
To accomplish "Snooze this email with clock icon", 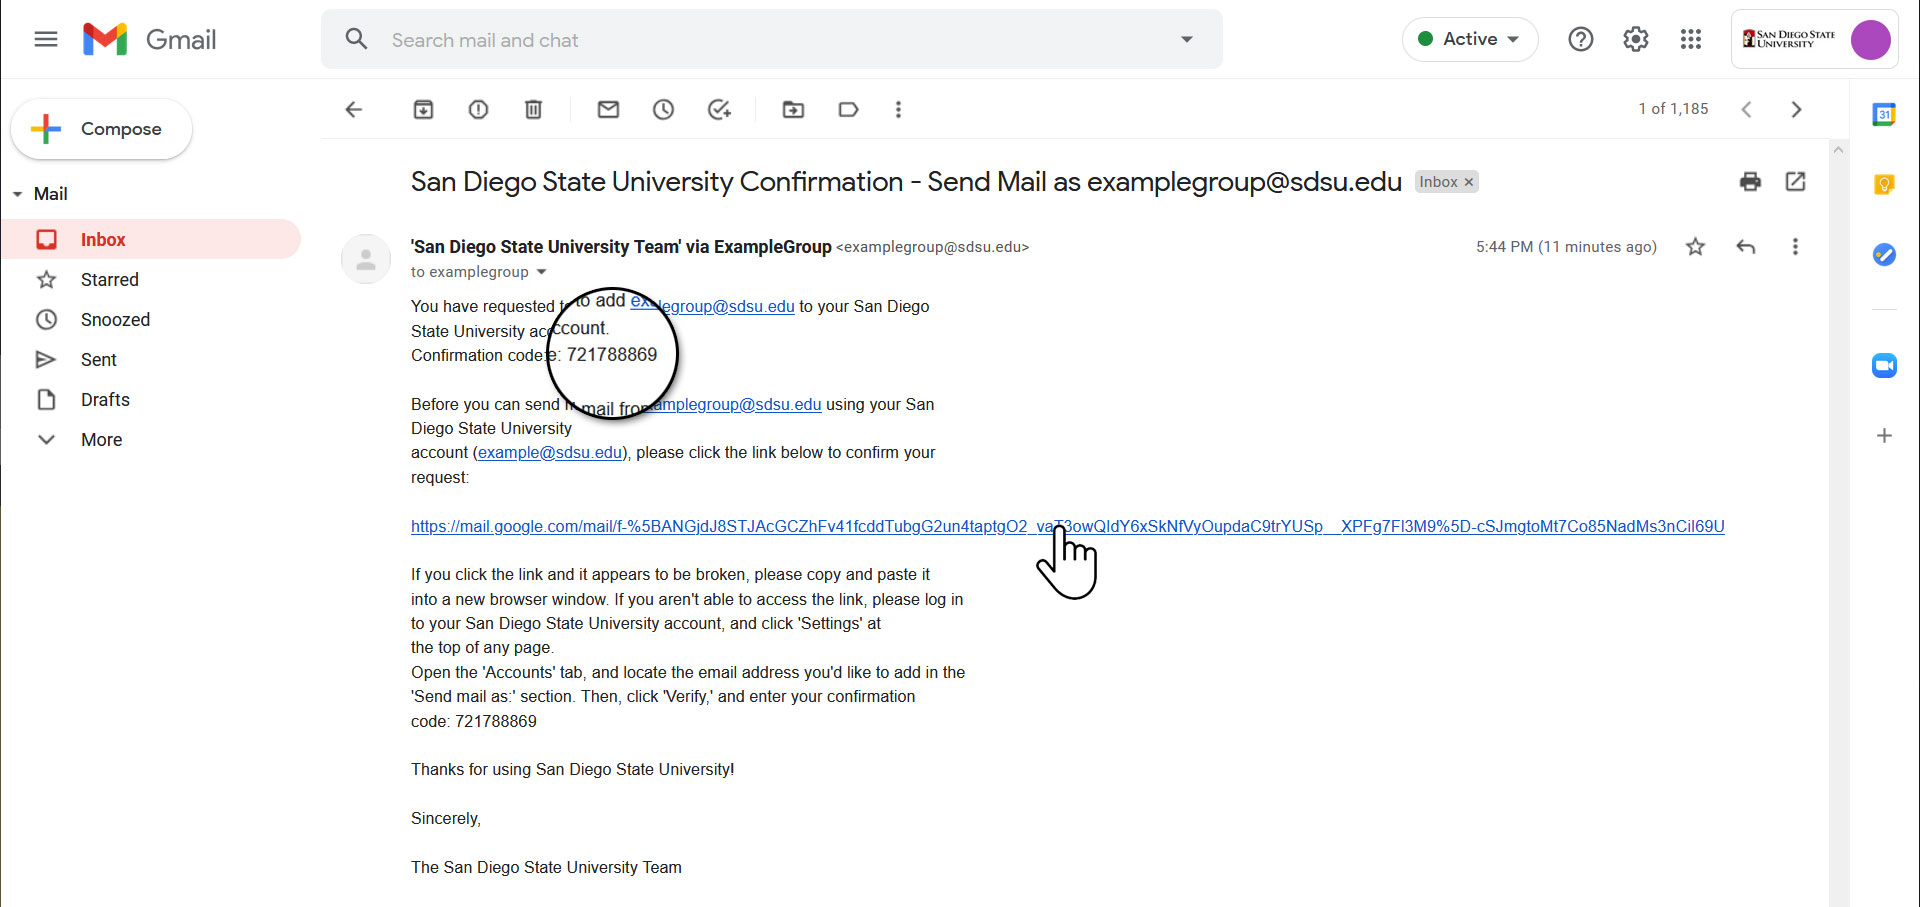I will point(664,109).
